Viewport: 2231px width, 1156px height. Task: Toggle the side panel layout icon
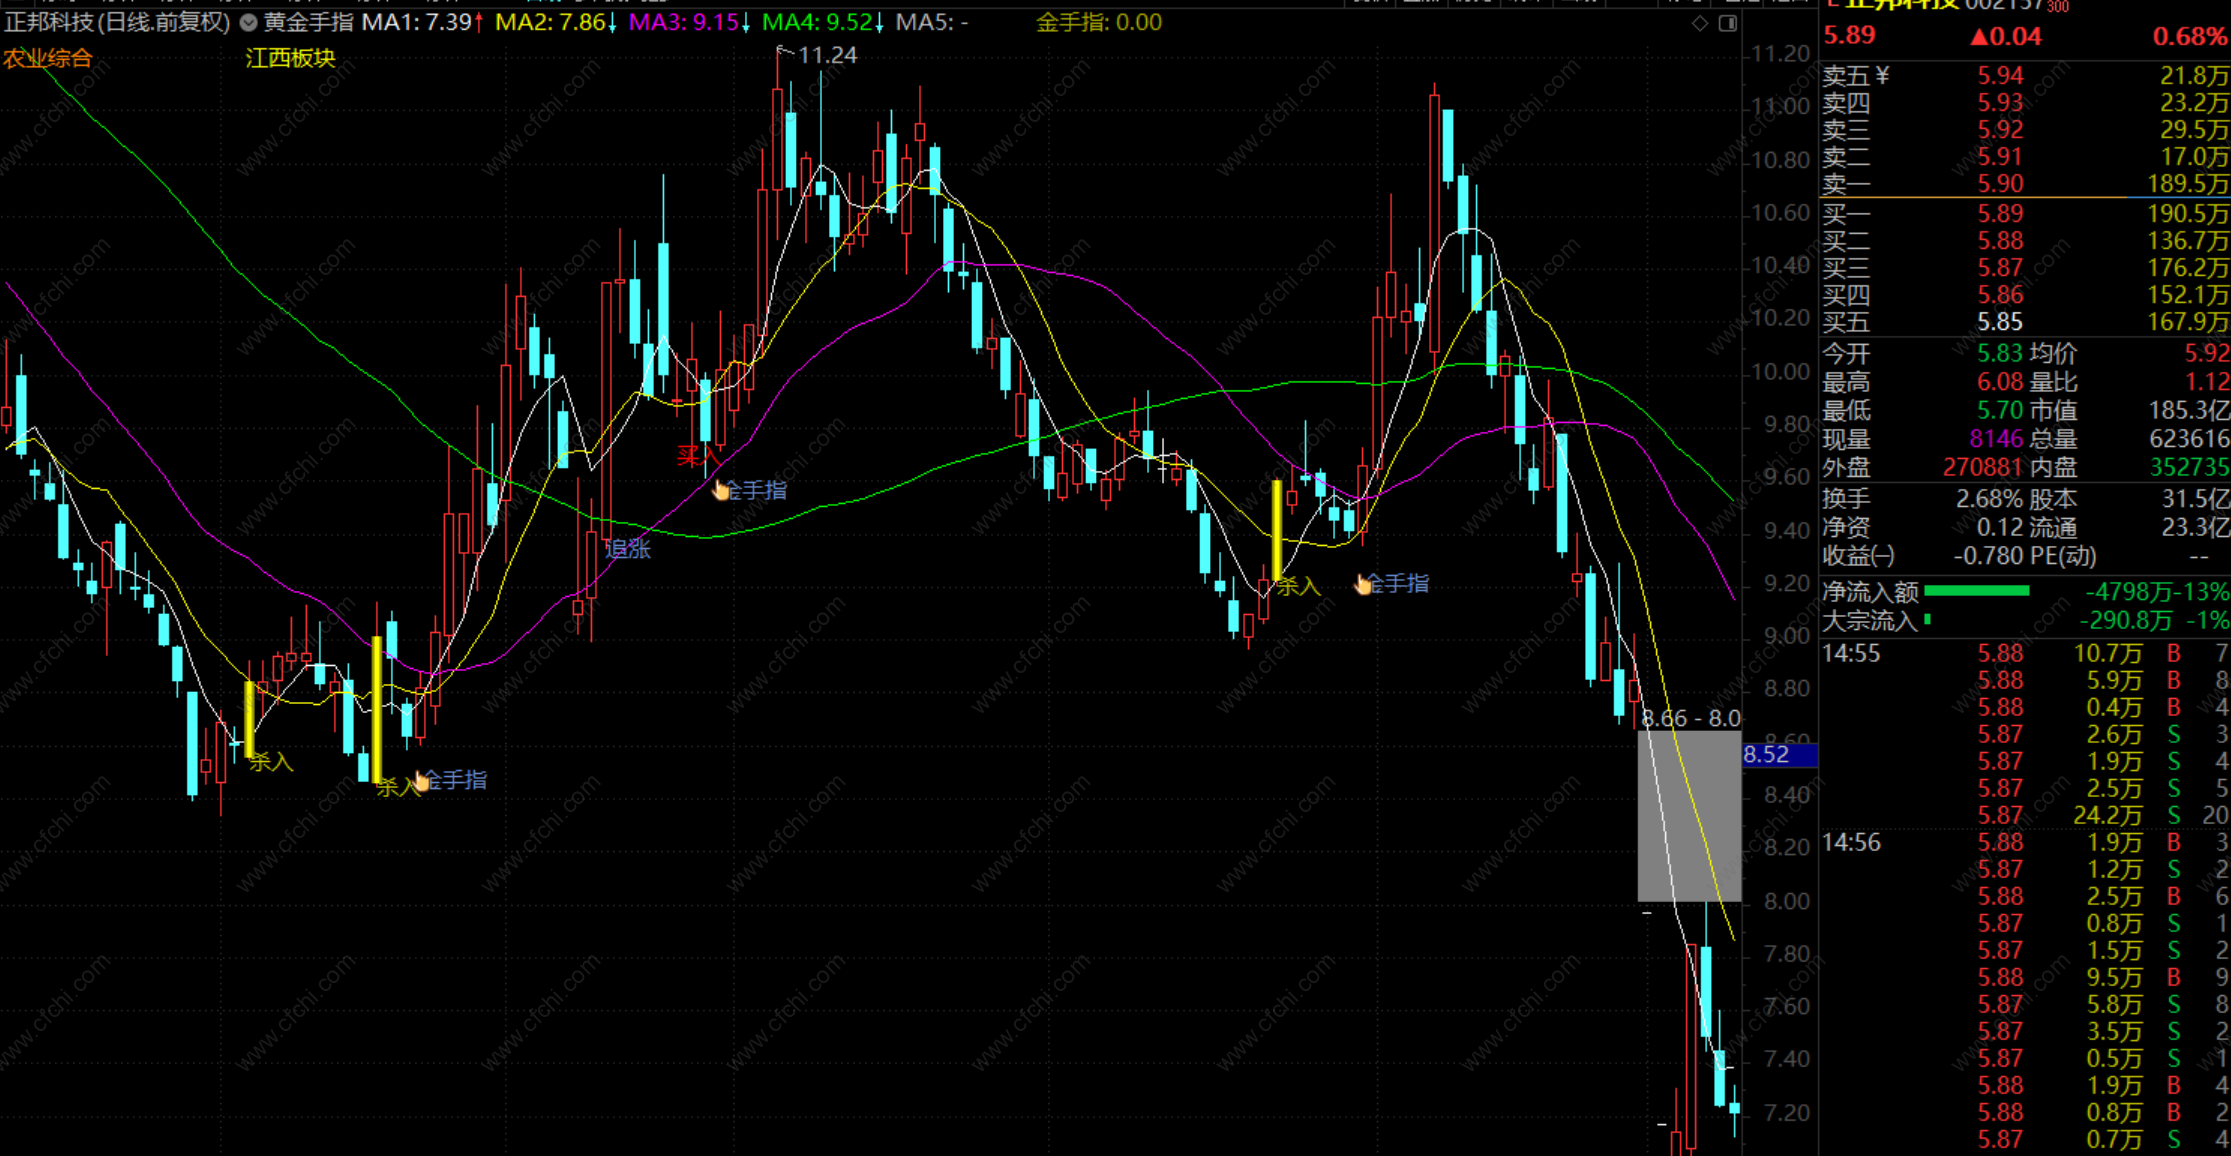pos(1728,23)
